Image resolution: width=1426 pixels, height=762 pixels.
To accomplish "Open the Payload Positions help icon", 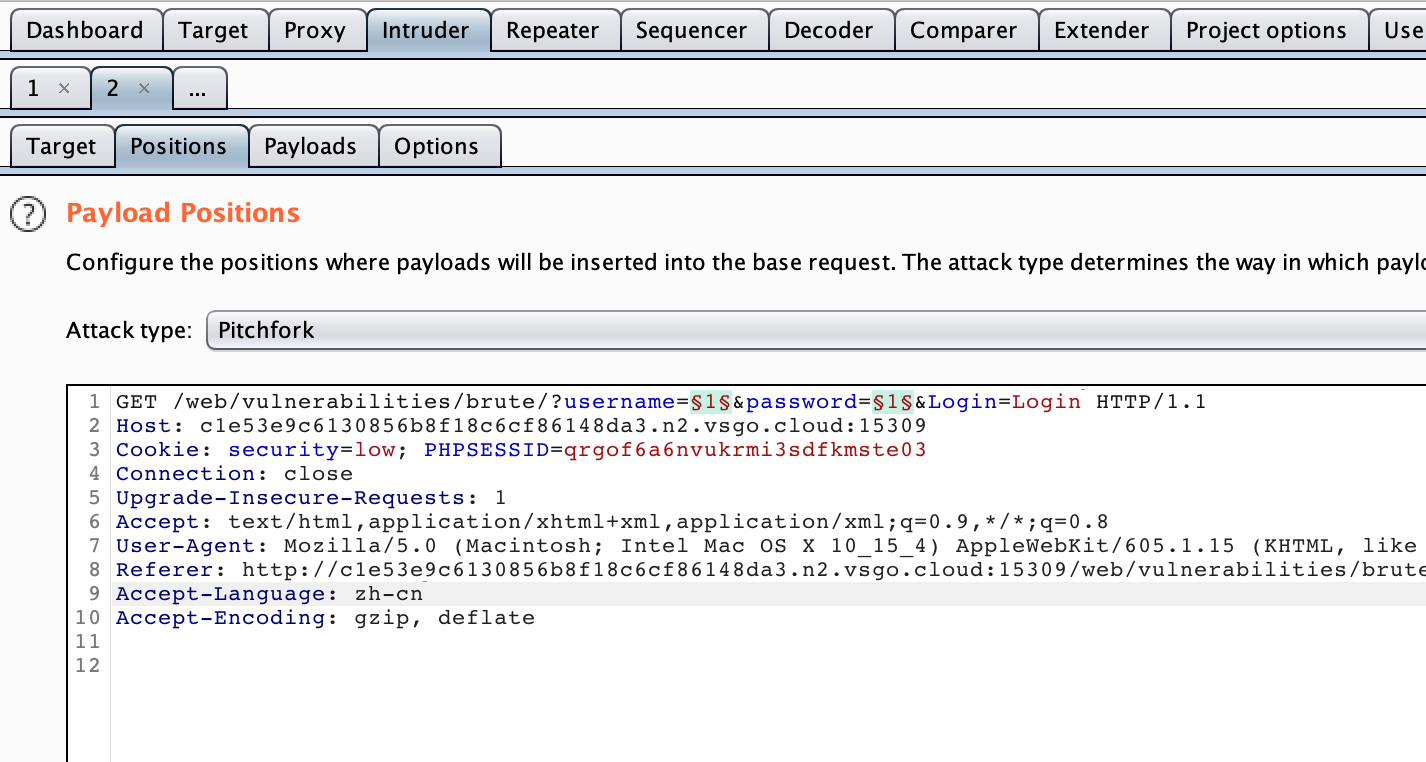I will 27,214.
